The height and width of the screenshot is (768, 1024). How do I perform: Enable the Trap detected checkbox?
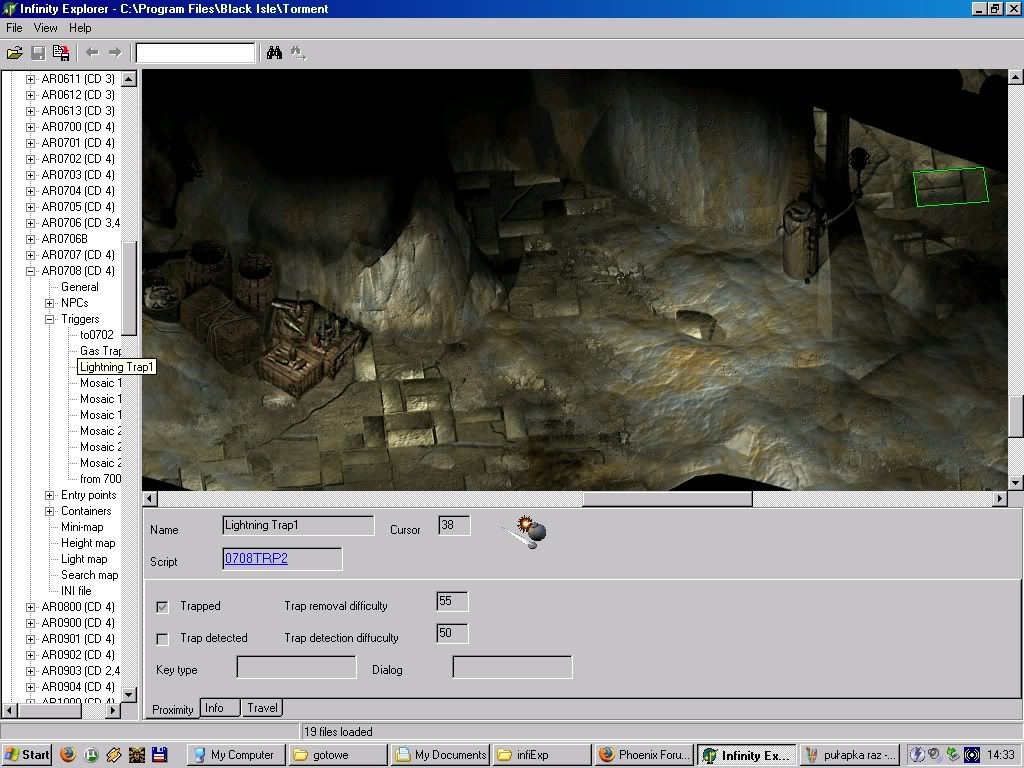tap(163, 639)
